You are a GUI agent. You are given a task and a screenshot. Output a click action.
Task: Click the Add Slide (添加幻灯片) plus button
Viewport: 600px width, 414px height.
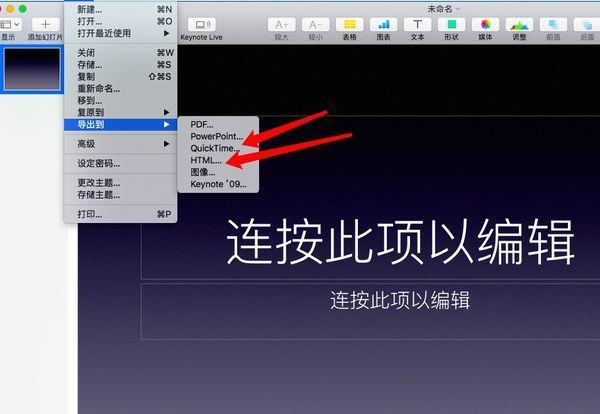click(45, 23)
